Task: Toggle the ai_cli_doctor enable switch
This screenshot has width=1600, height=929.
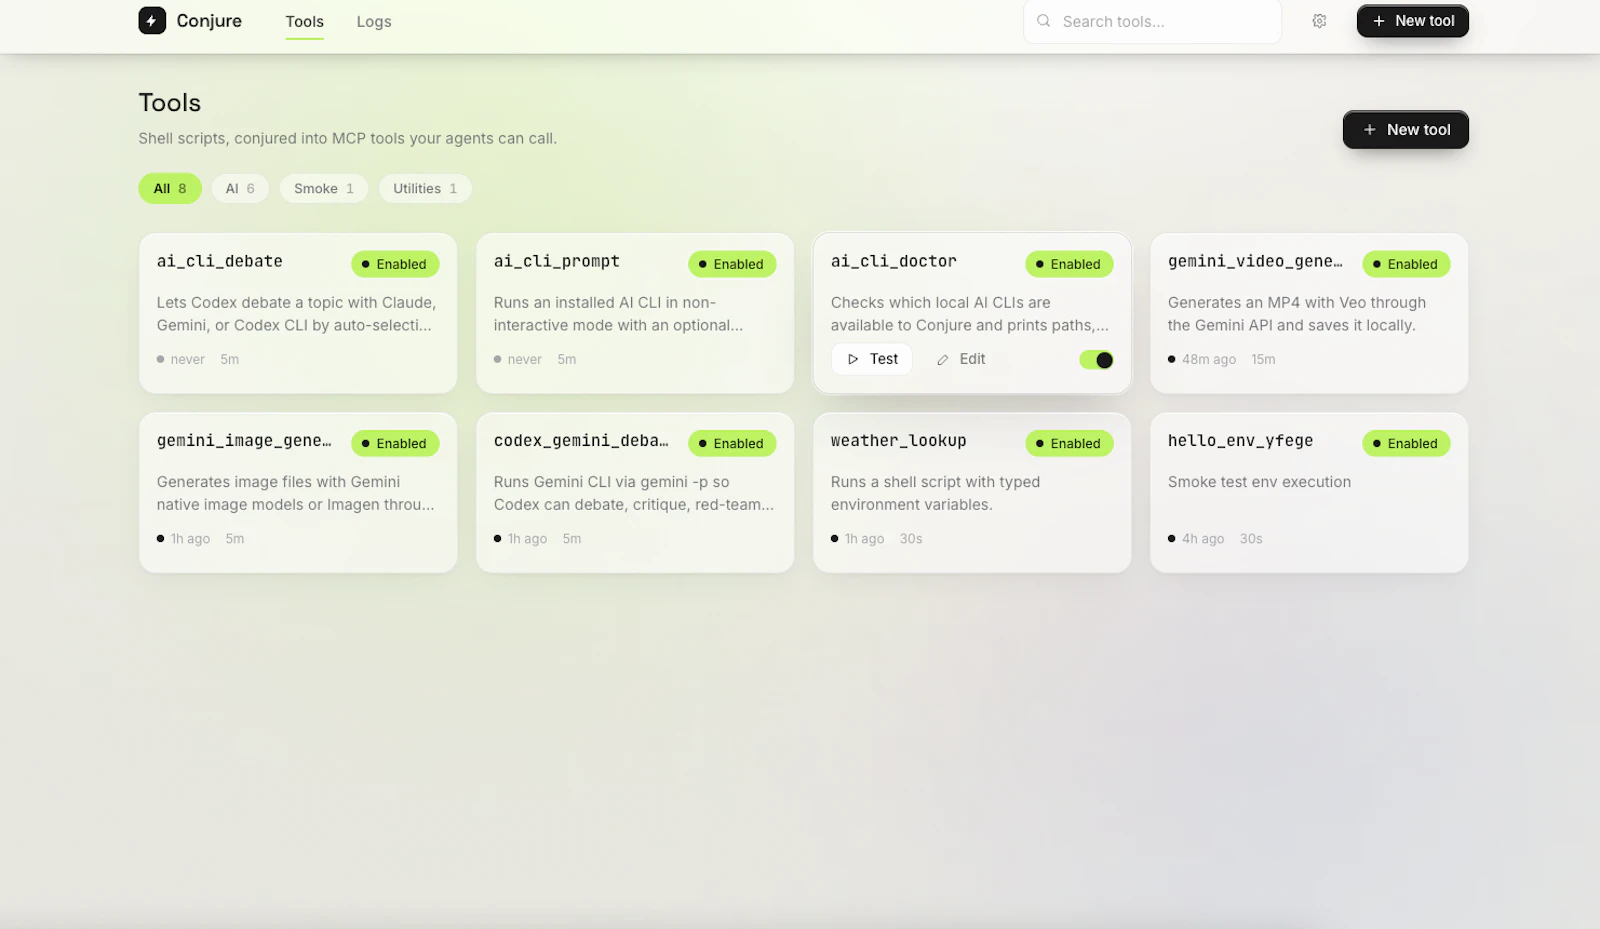Action: tap(1096, 360)
